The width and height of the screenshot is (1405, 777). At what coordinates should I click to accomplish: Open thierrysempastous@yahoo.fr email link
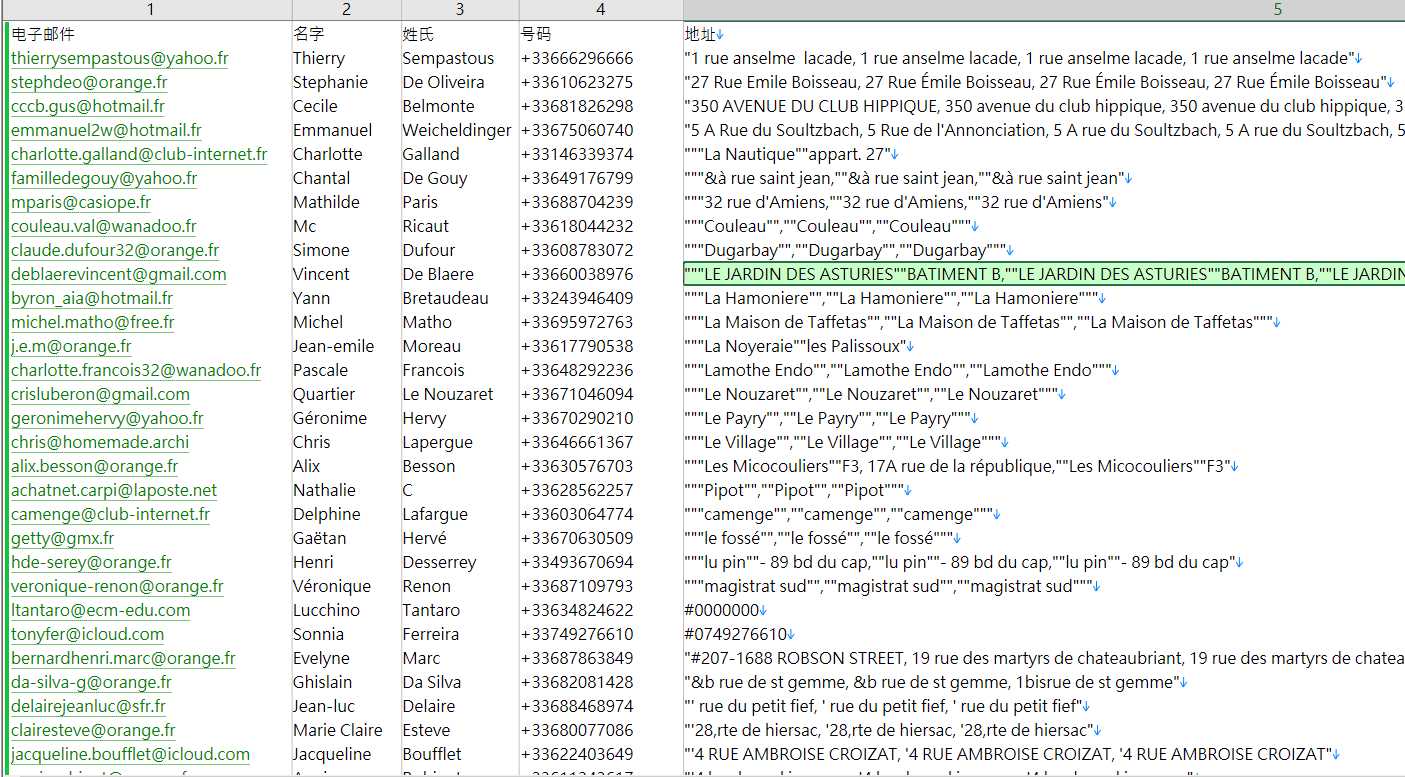119,58
